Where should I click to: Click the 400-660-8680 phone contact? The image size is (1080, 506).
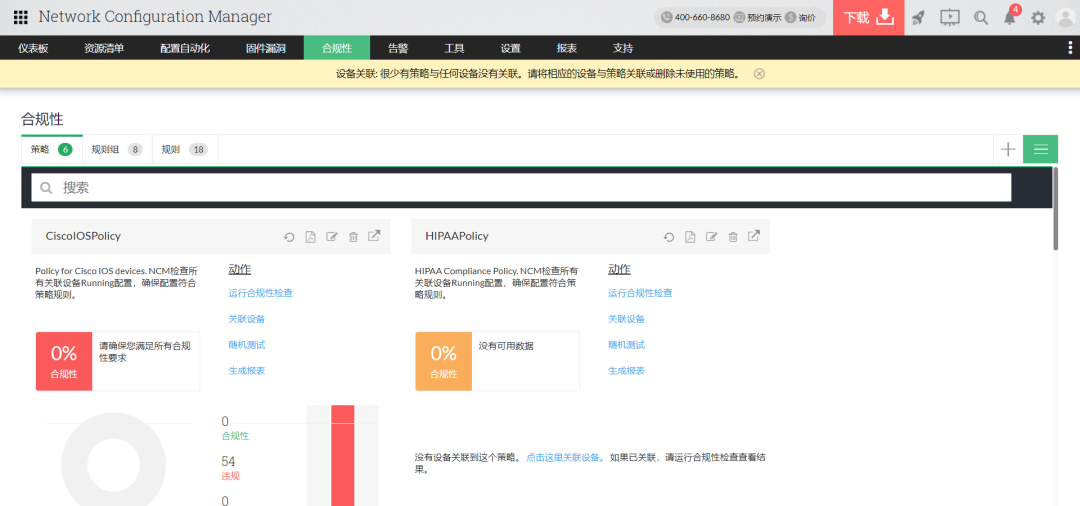(x=696, y=17)
